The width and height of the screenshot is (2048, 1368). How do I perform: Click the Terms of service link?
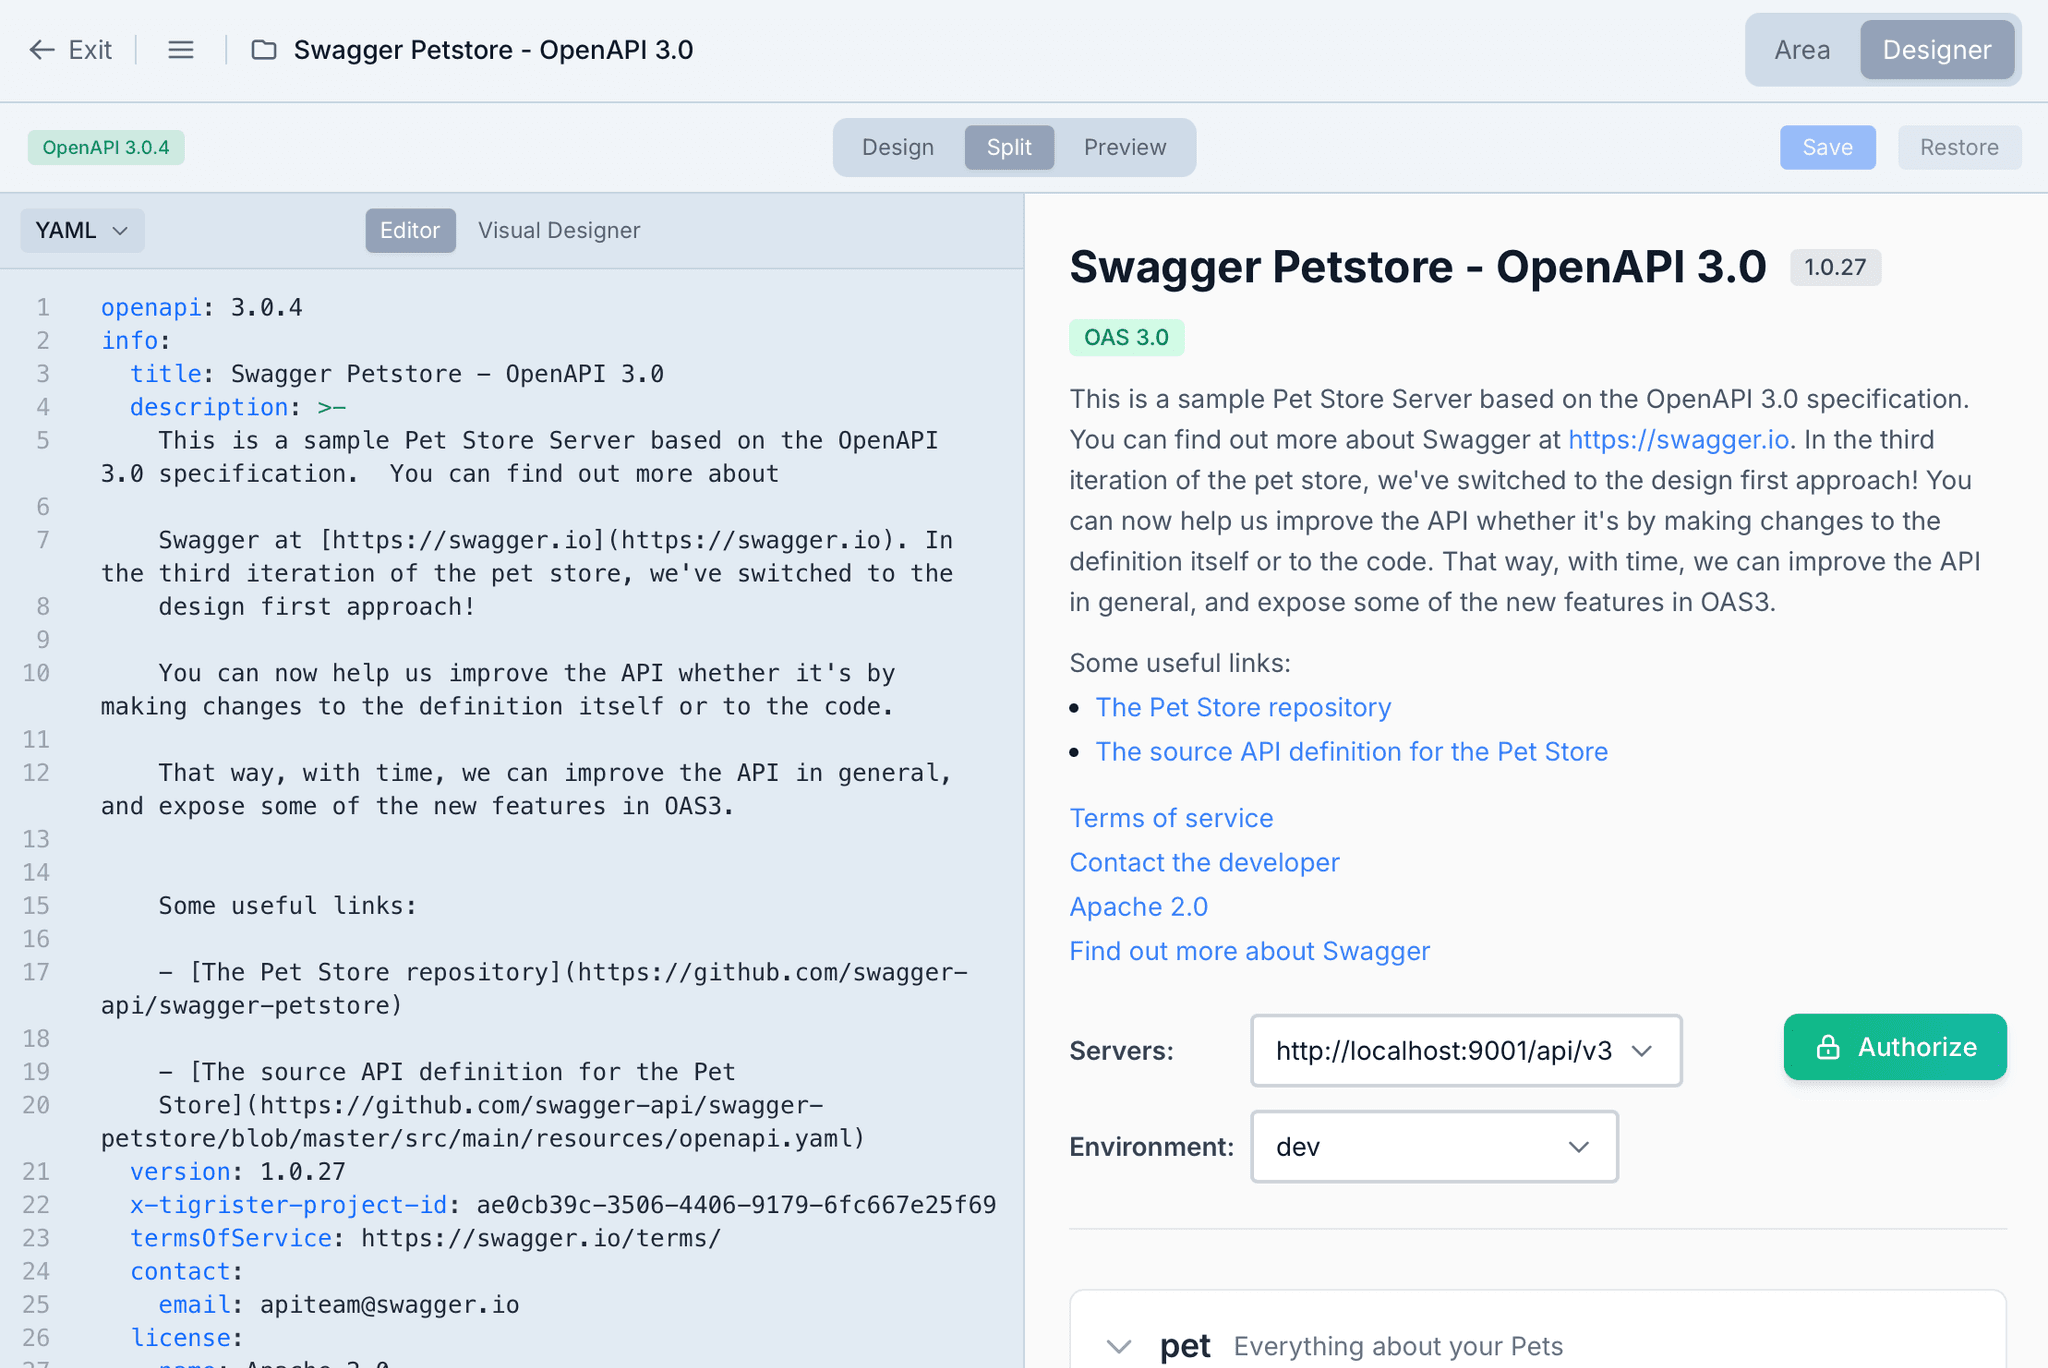point(1171,818)
